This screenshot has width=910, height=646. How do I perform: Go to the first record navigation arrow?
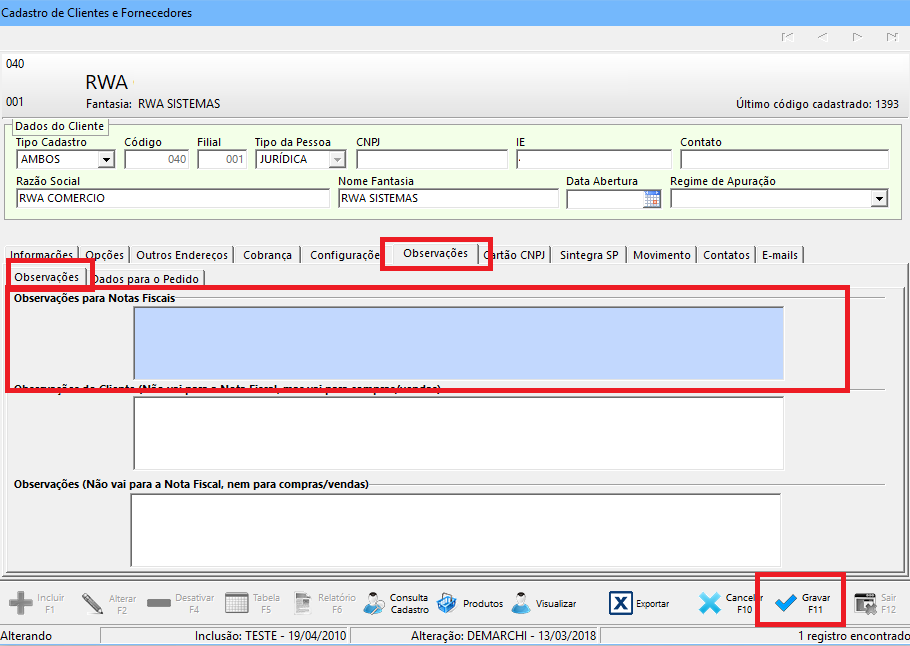coord(787,37)
